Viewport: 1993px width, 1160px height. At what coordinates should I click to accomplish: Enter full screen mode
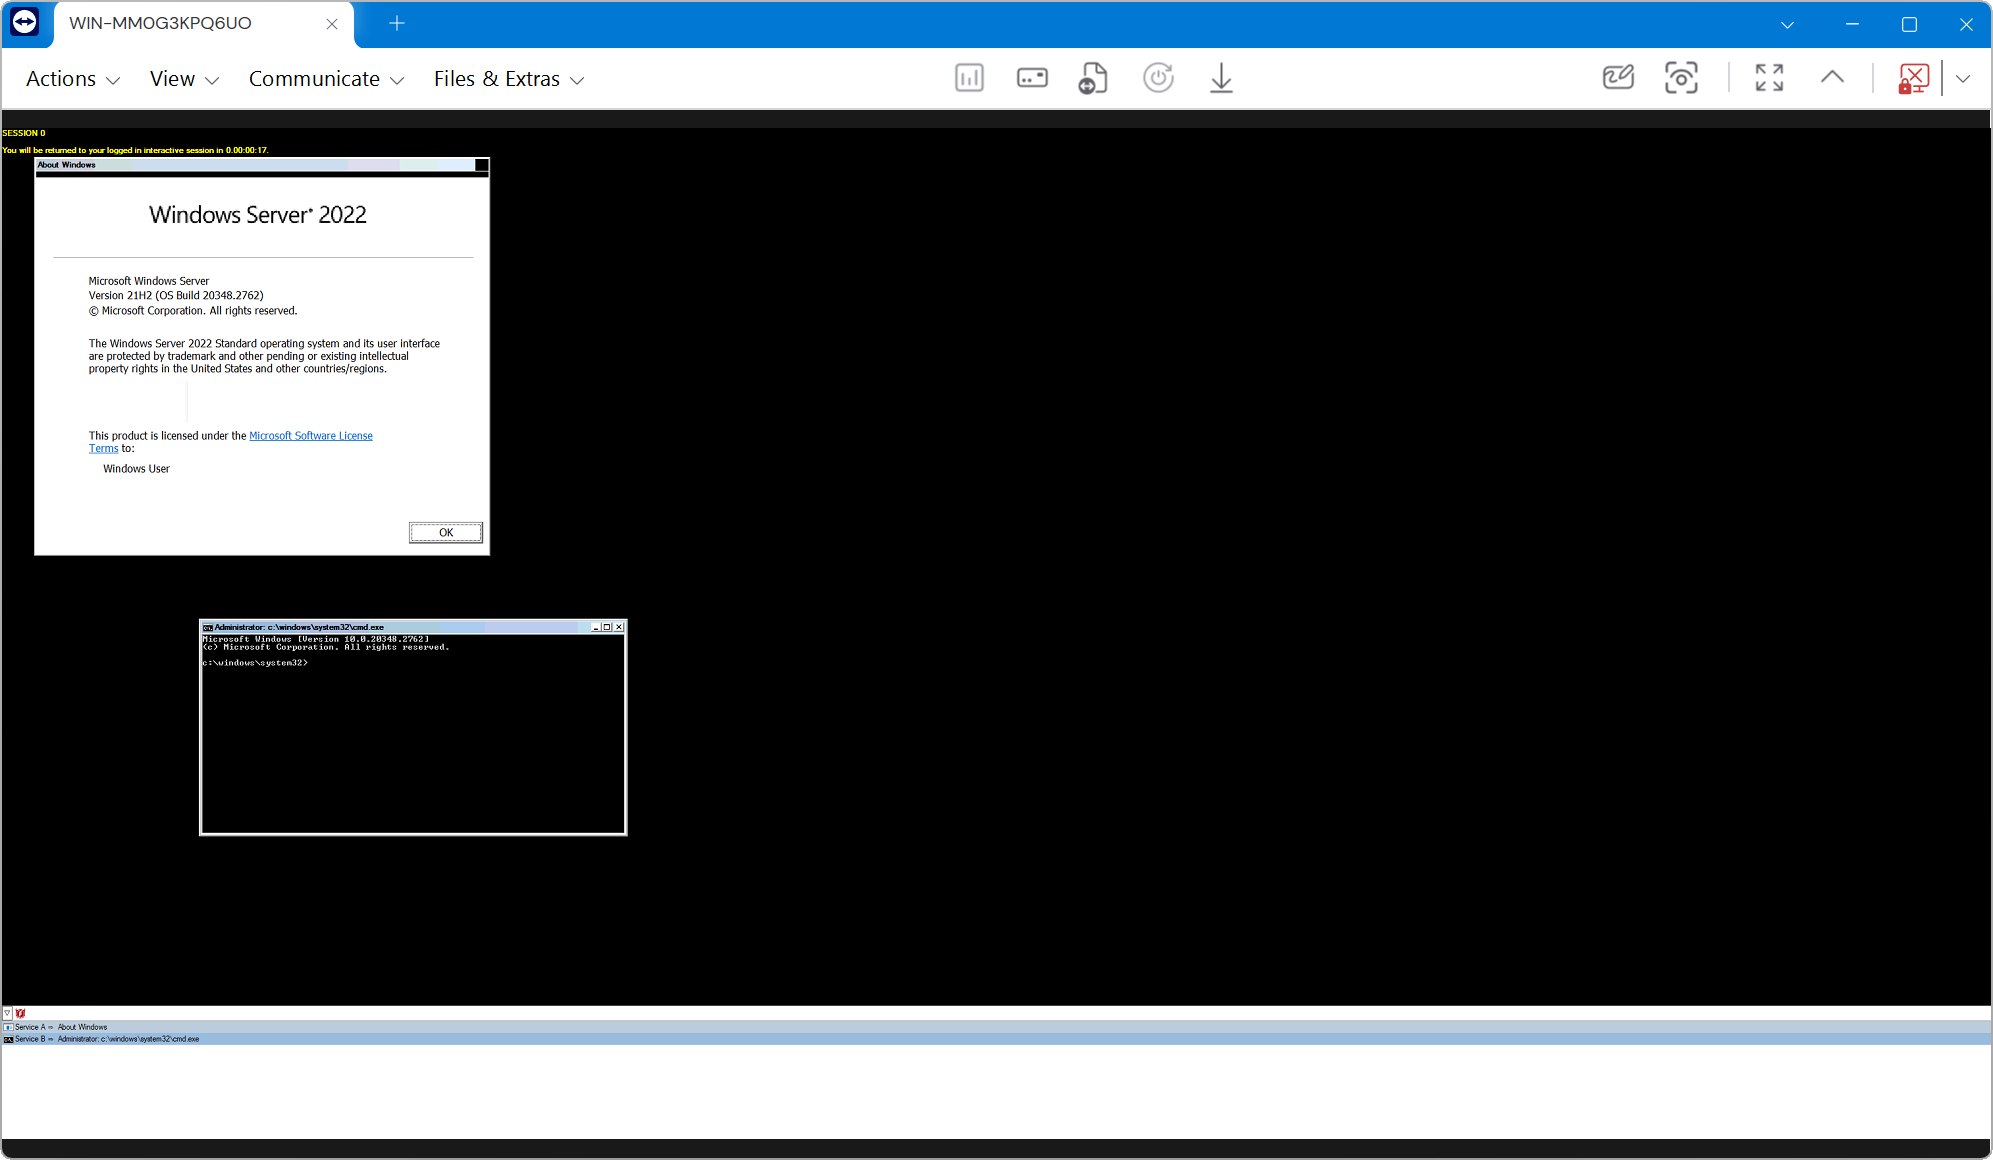[1769, 78]
